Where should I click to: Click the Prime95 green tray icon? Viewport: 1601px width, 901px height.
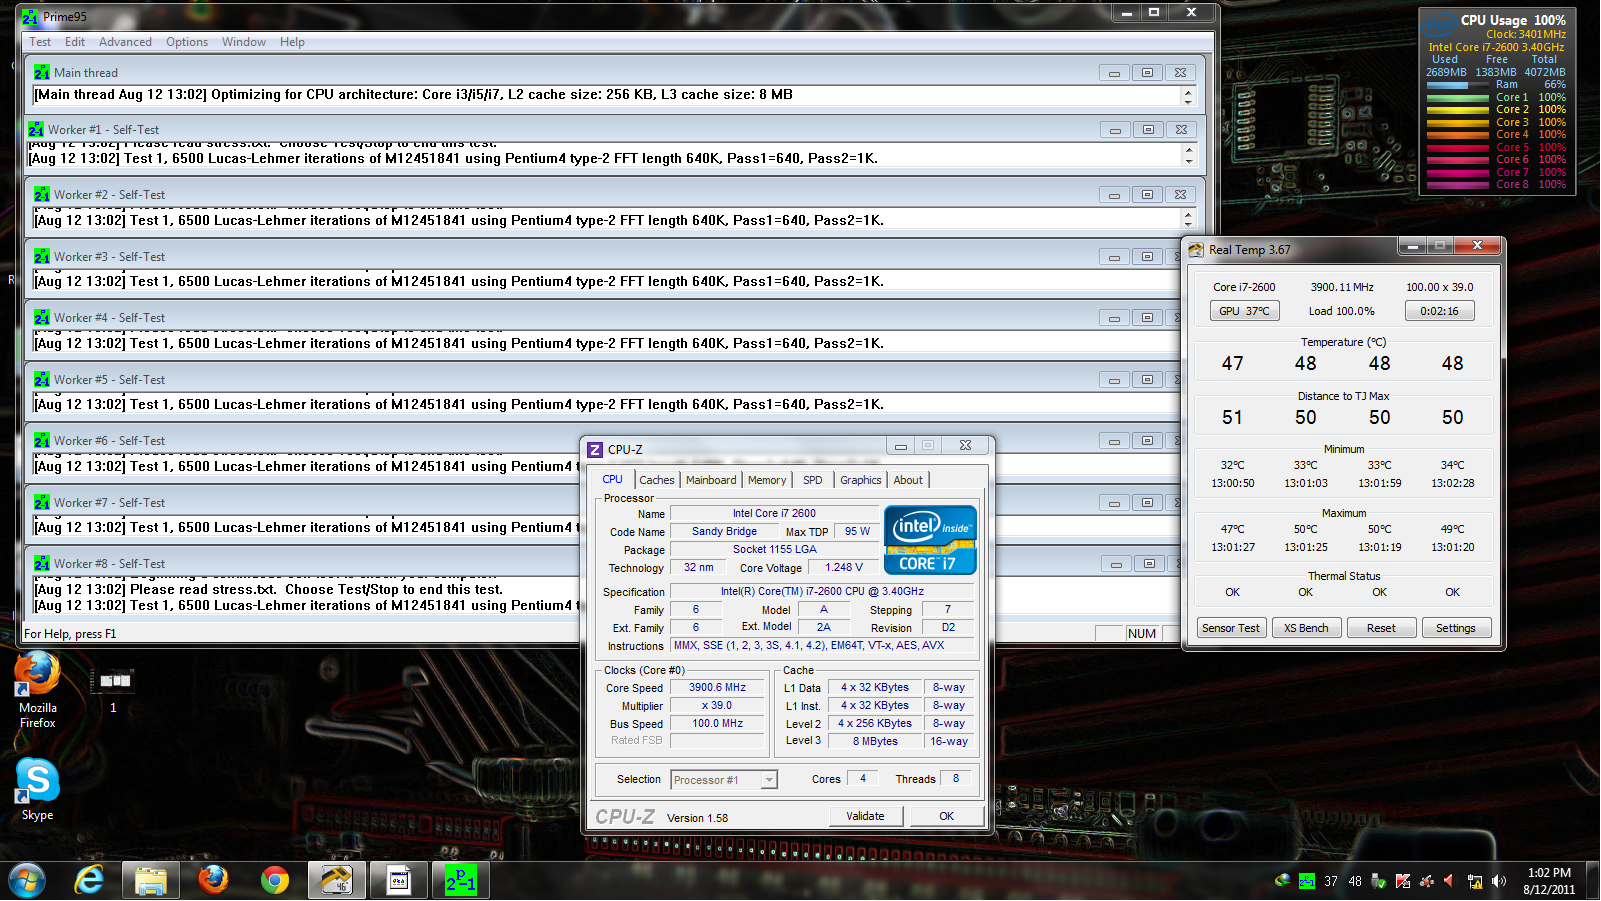[x=1306, y=881]
